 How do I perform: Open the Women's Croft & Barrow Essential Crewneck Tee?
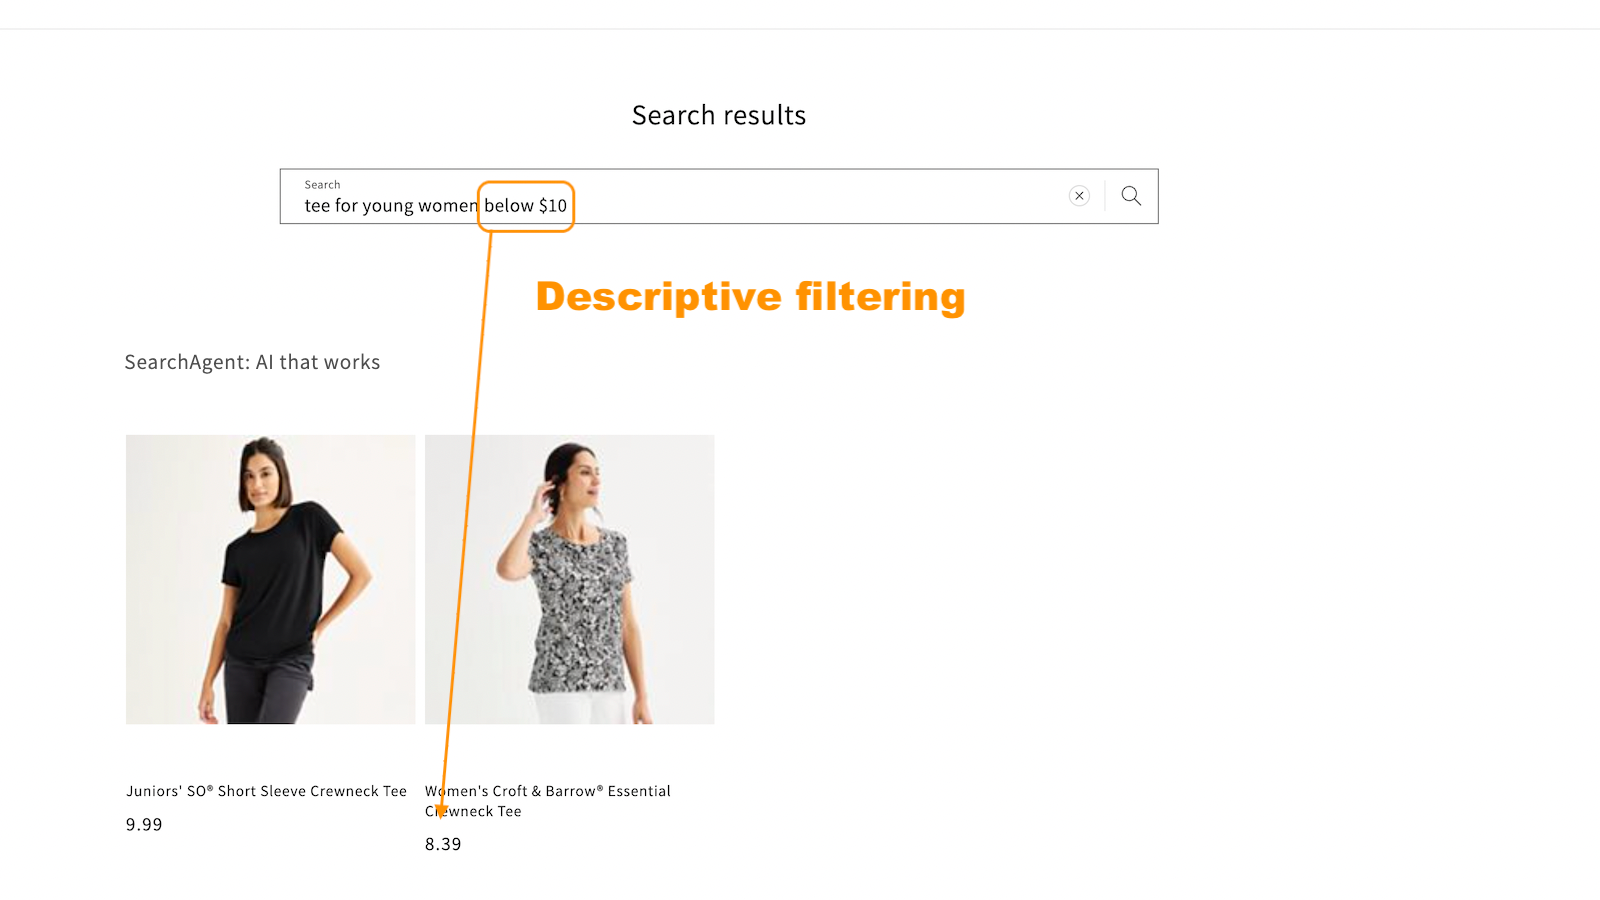547,800
